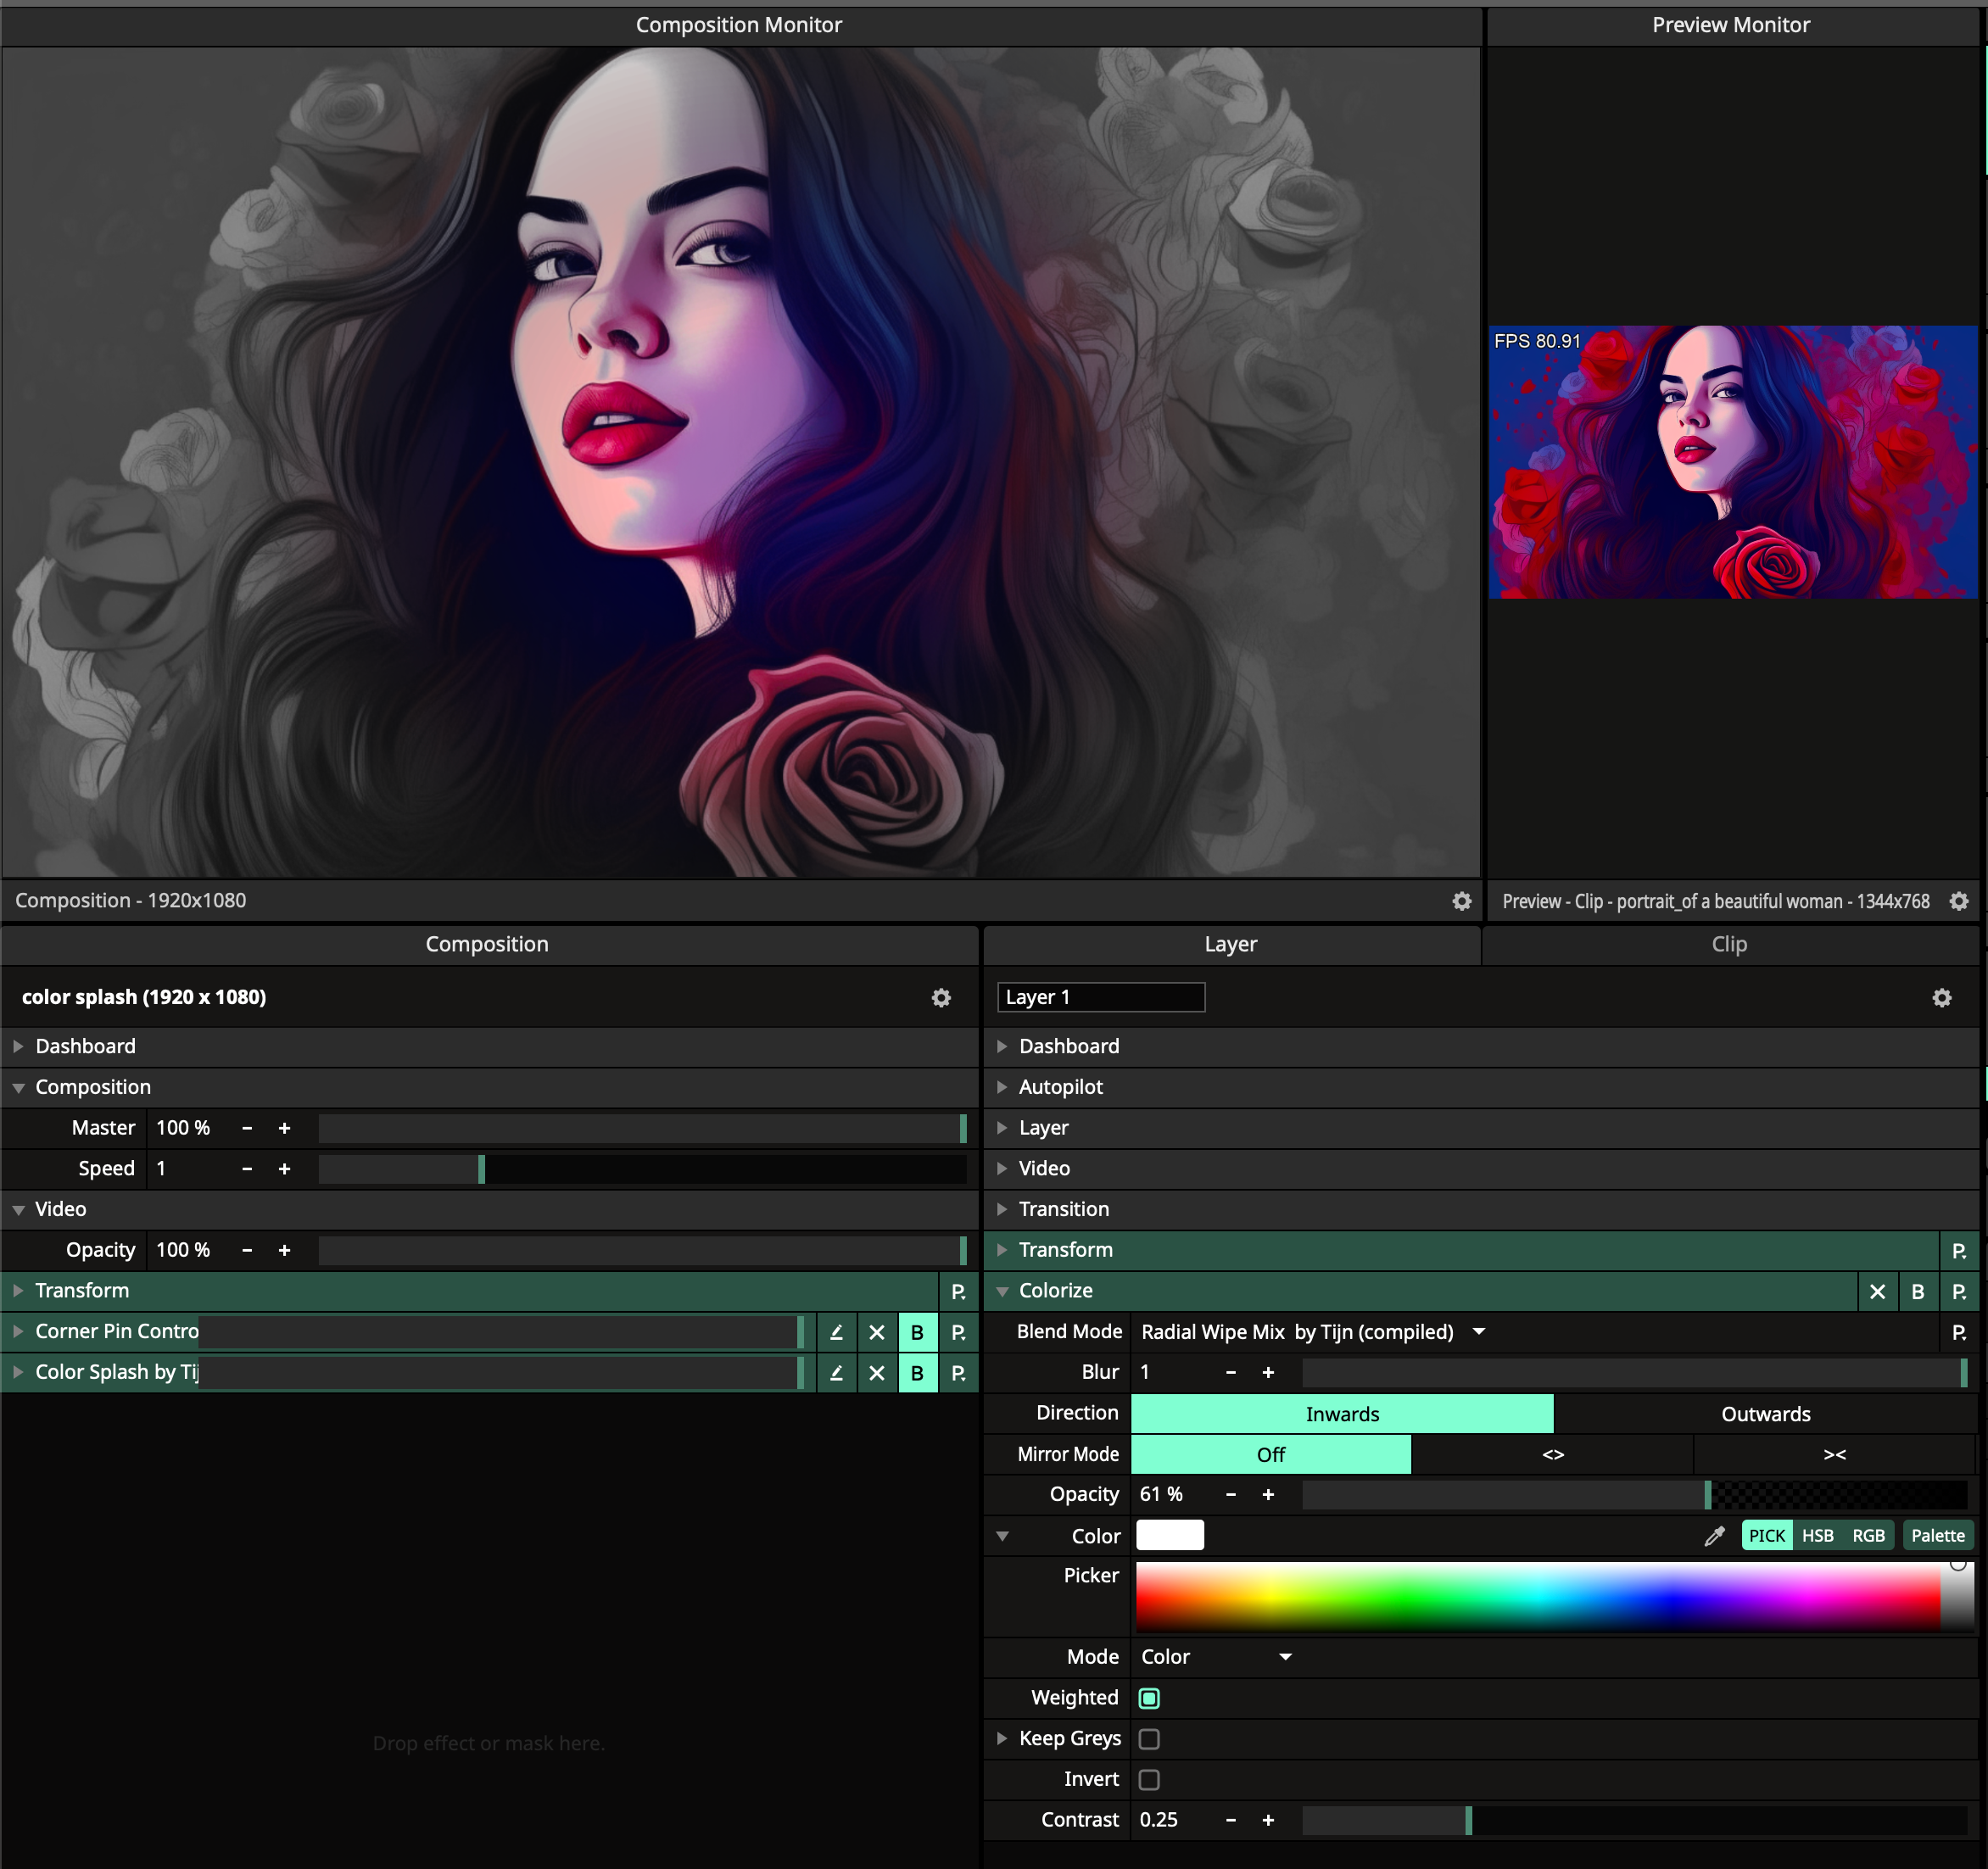
Task: Open Preview Monitor settings gear
Action: pos(1959,901)
